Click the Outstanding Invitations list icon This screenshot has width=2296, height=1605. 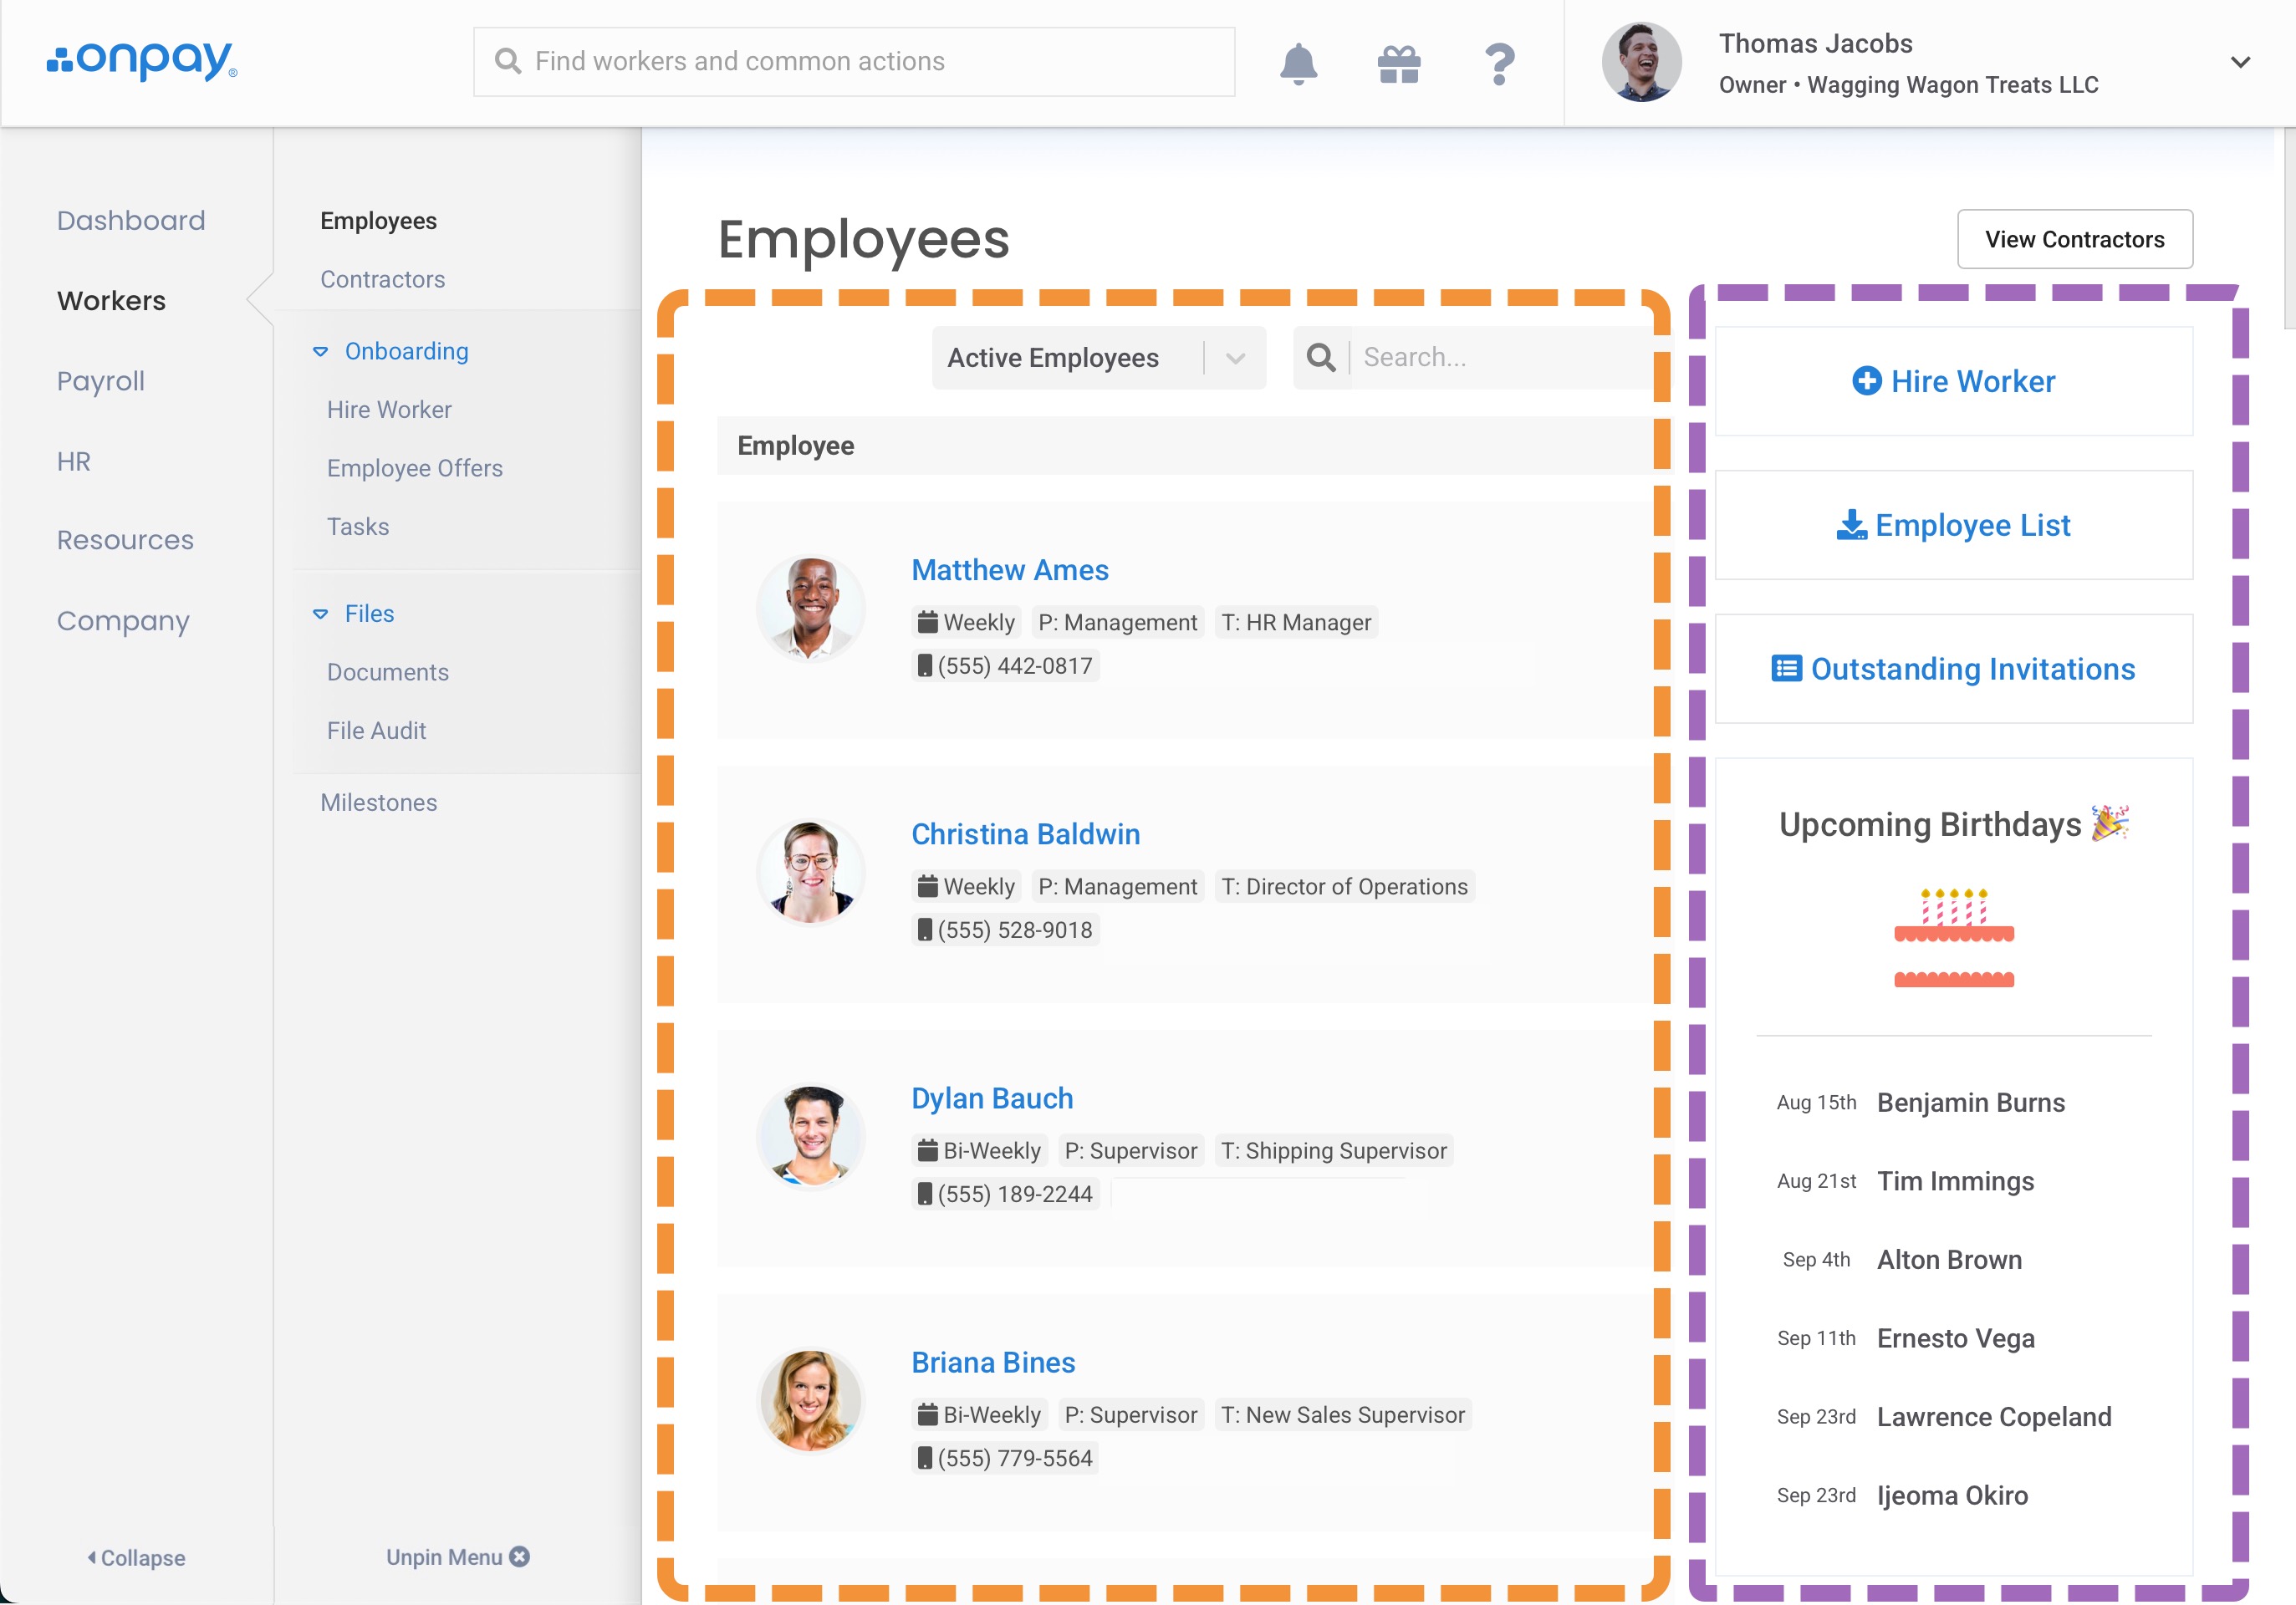(x=1786, y=668)
